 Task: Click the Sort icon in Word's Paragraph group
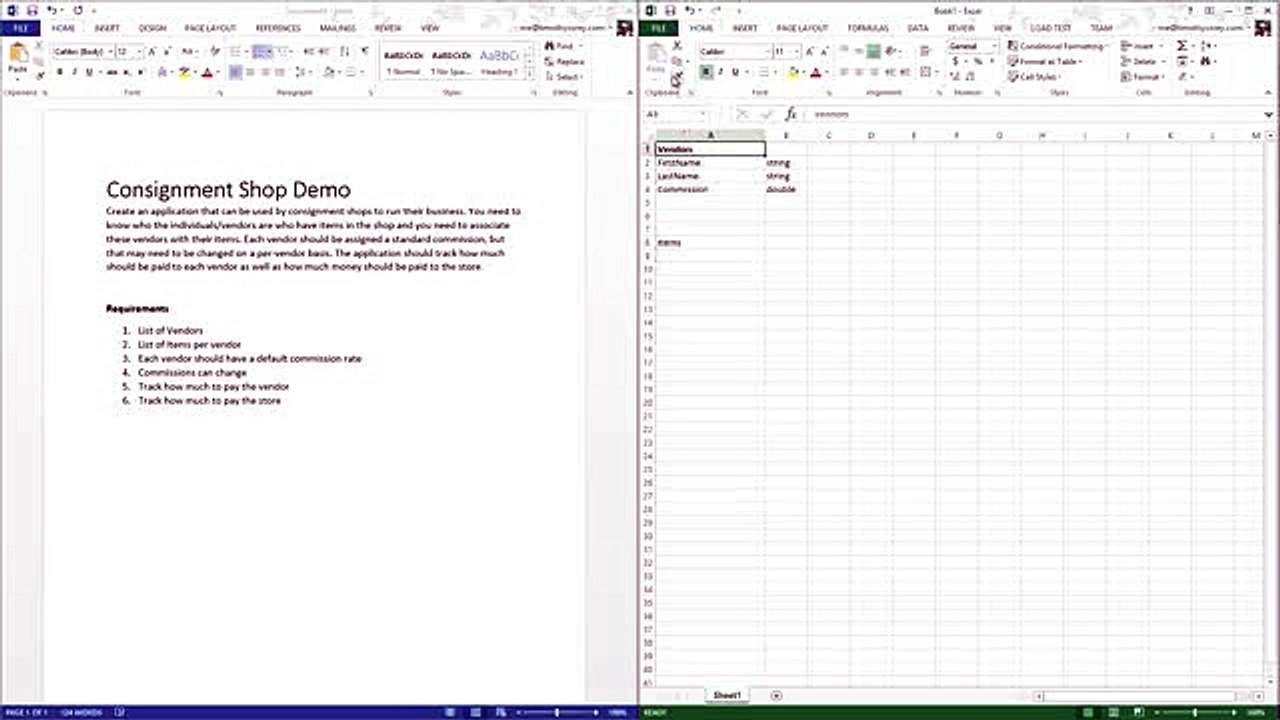coord(346,51)
